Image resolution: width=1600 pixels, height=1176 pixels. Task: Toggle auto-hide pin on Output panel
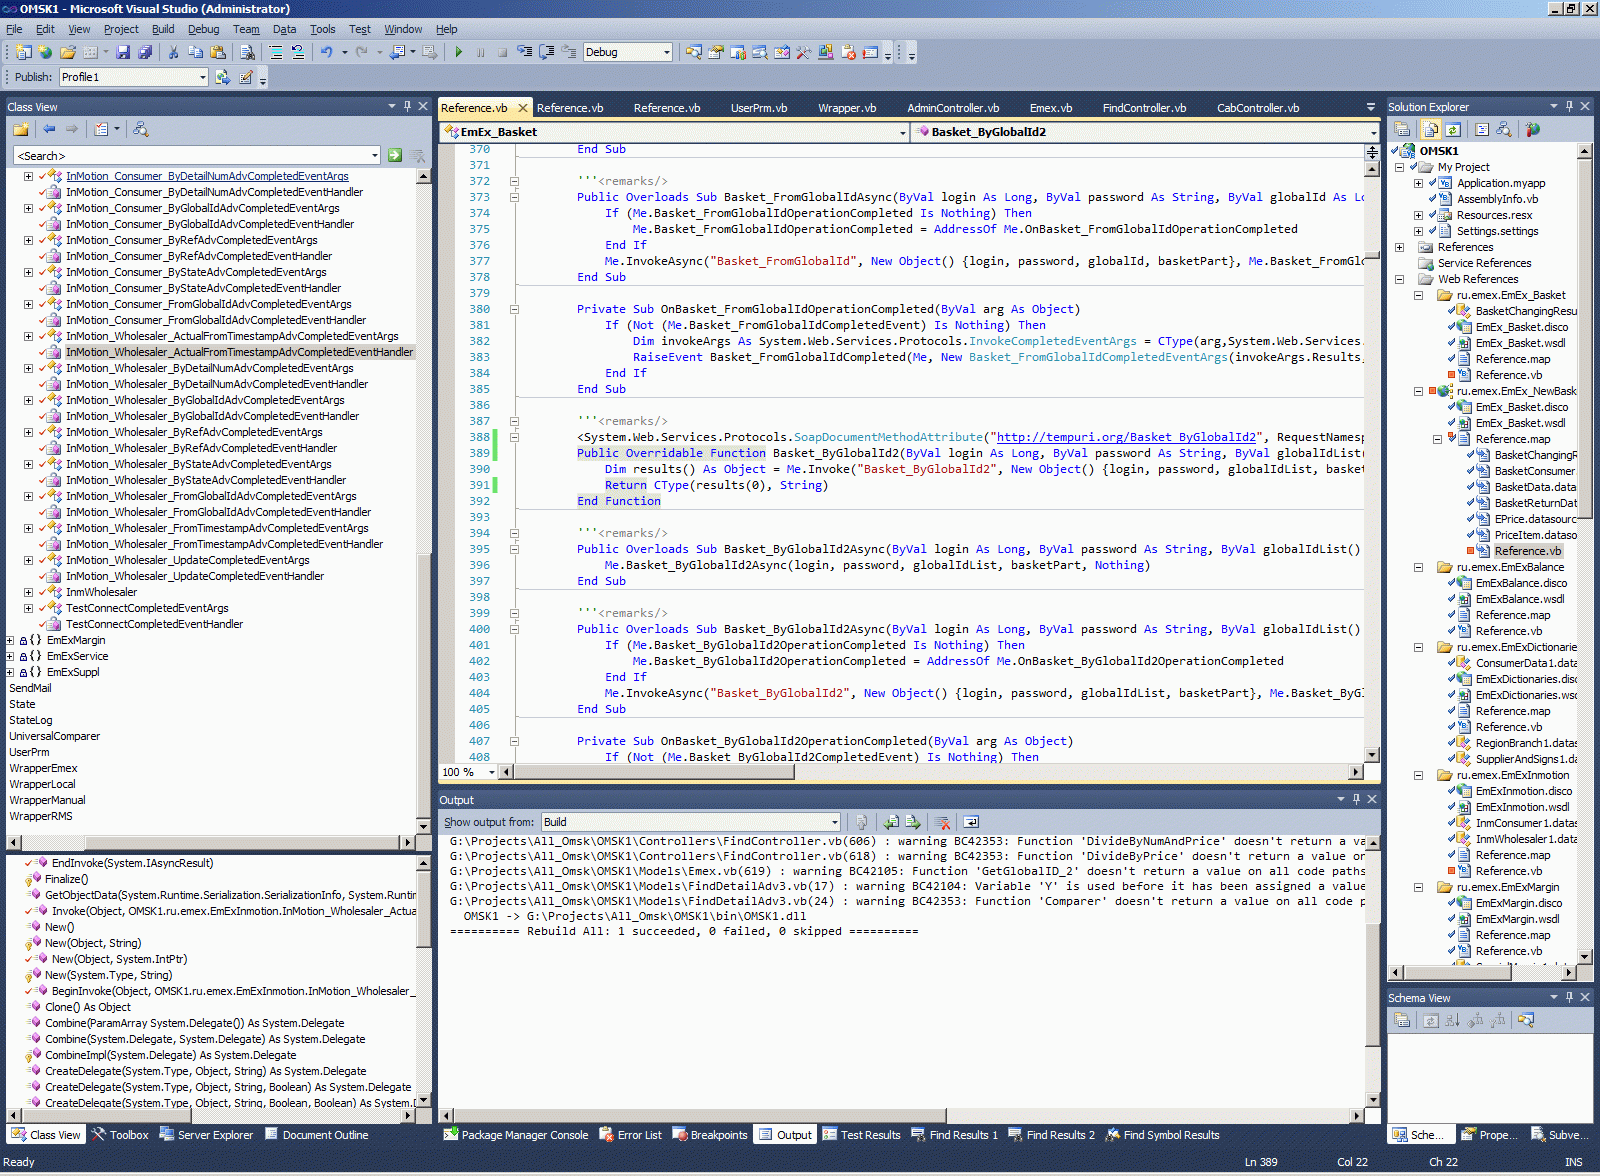1356,799
